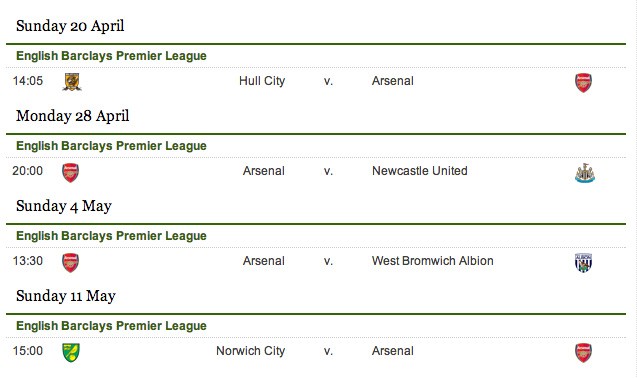
Task: Click the 15:00 kickoff time
Action: point(28,351)
